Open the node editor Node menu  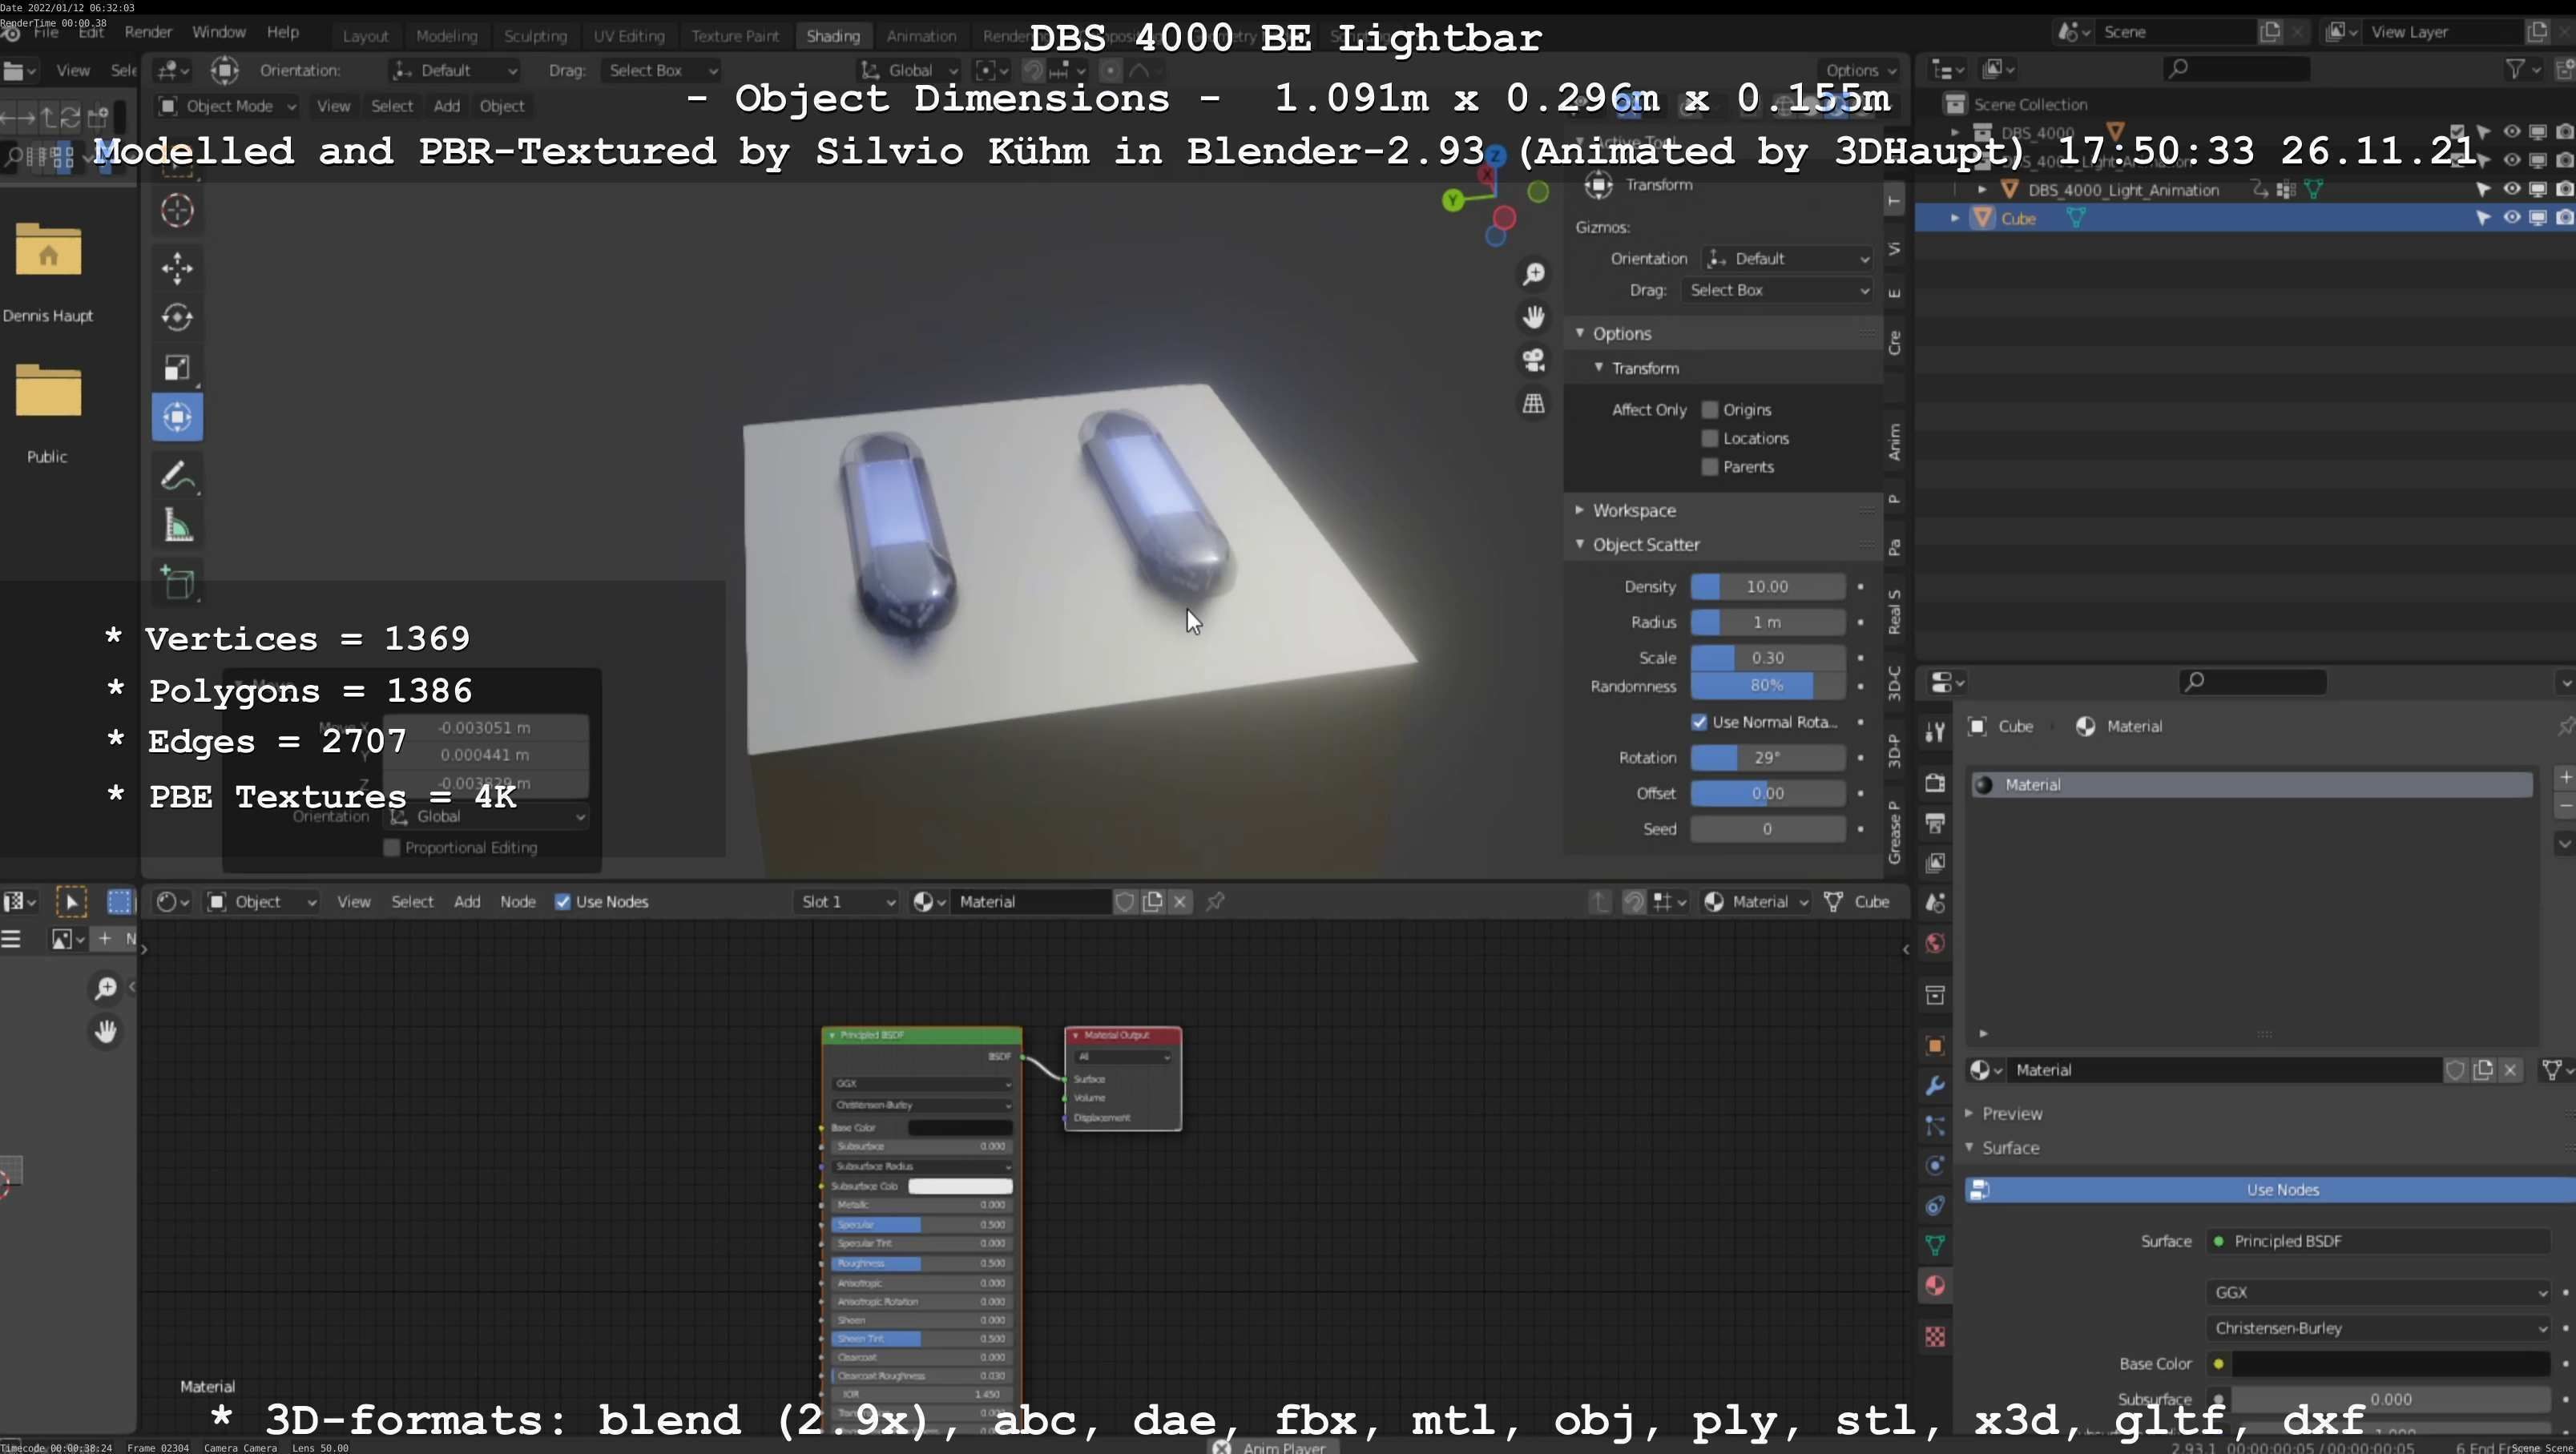pyautogui.click(x=518, y=901)
